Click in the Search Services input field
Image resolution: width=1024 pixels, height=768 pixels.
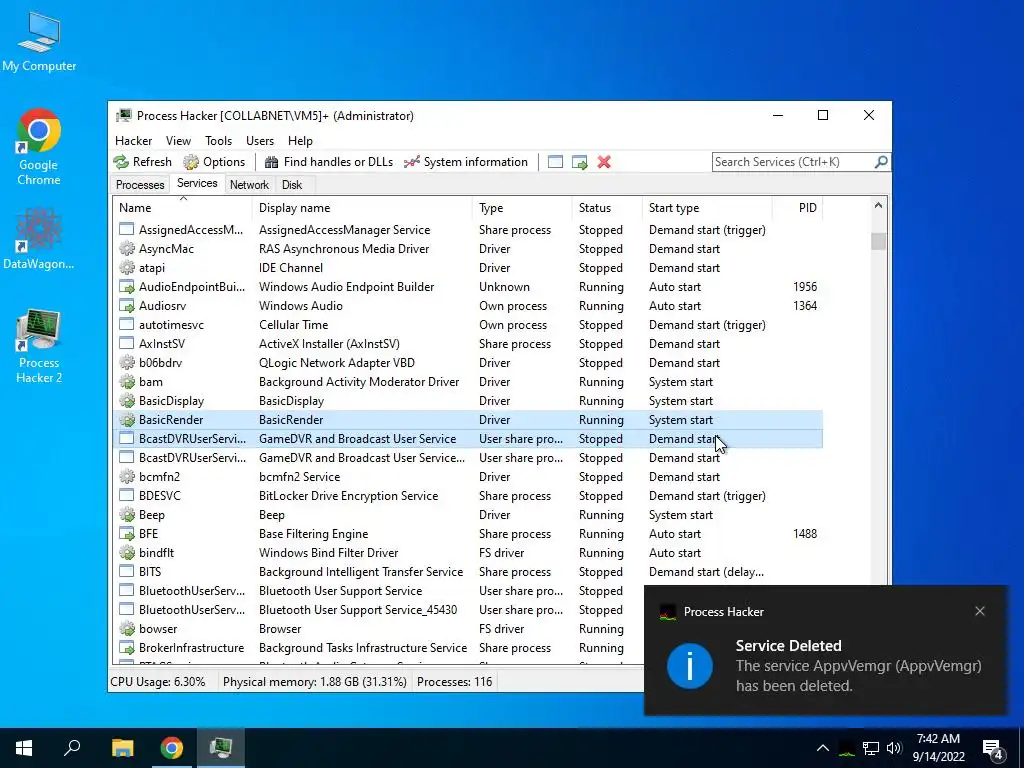pyautogui.click(x=792, y=162)
